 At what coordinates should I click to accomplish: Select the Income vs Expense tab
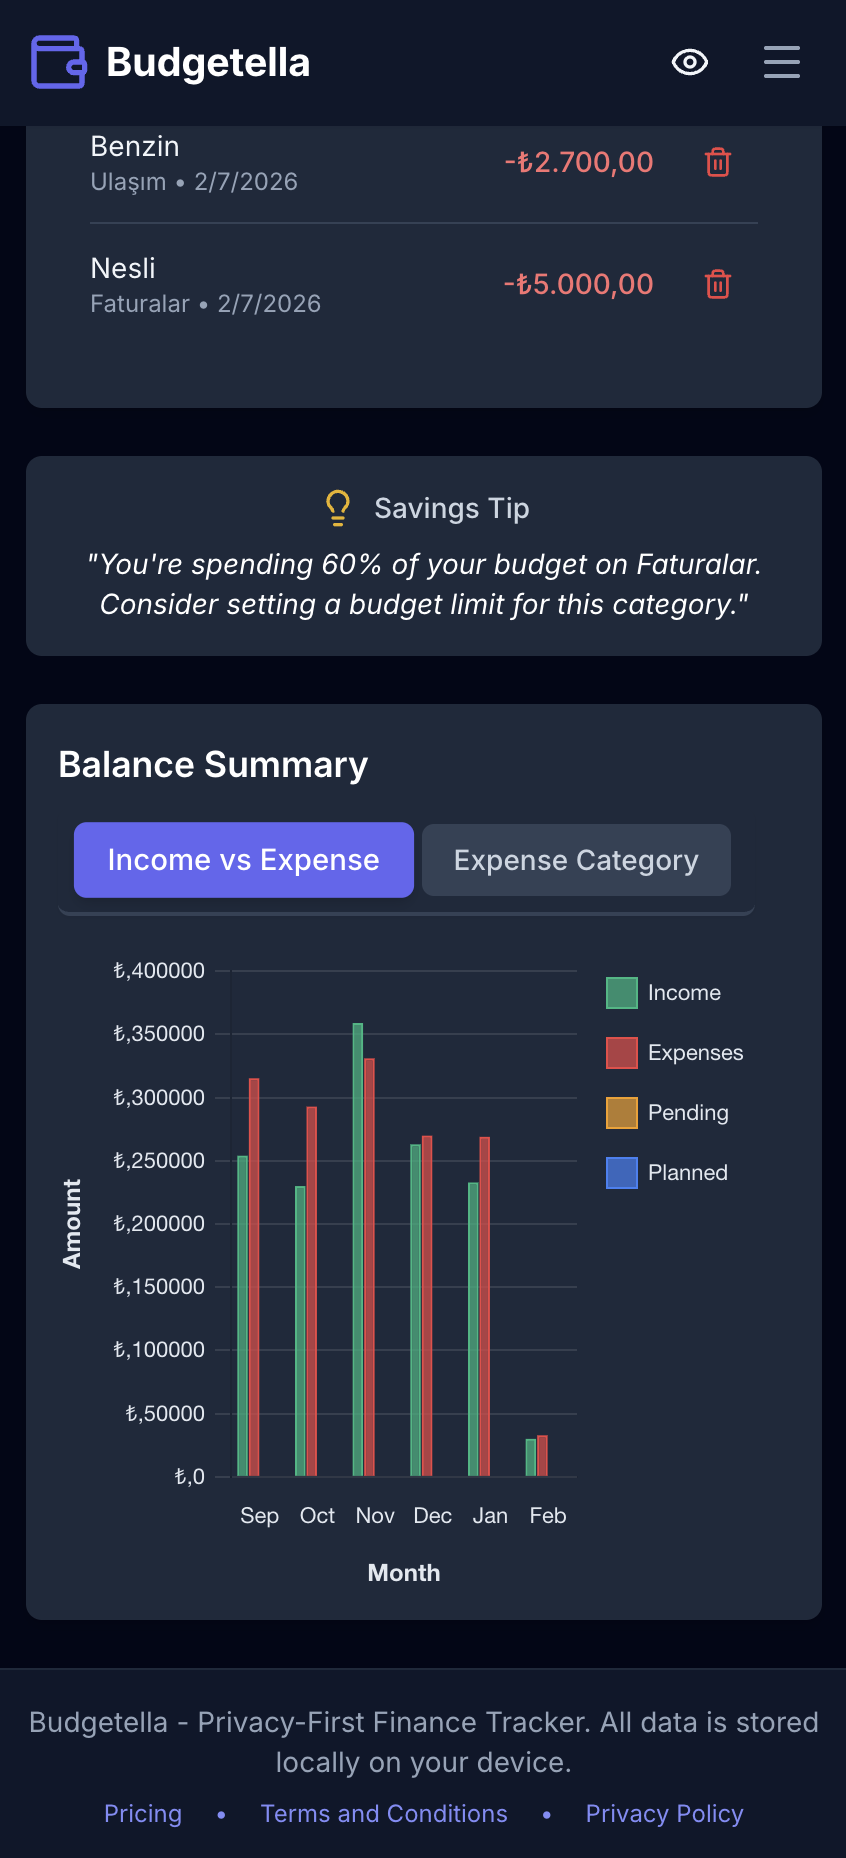[243, 860]
